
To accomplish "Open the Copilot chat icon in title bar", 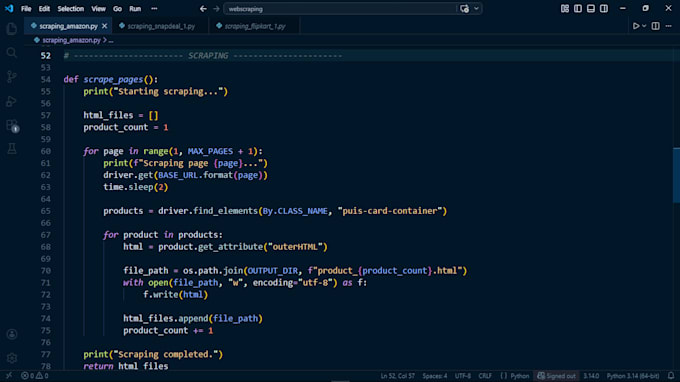I will (x=464, y=9).
